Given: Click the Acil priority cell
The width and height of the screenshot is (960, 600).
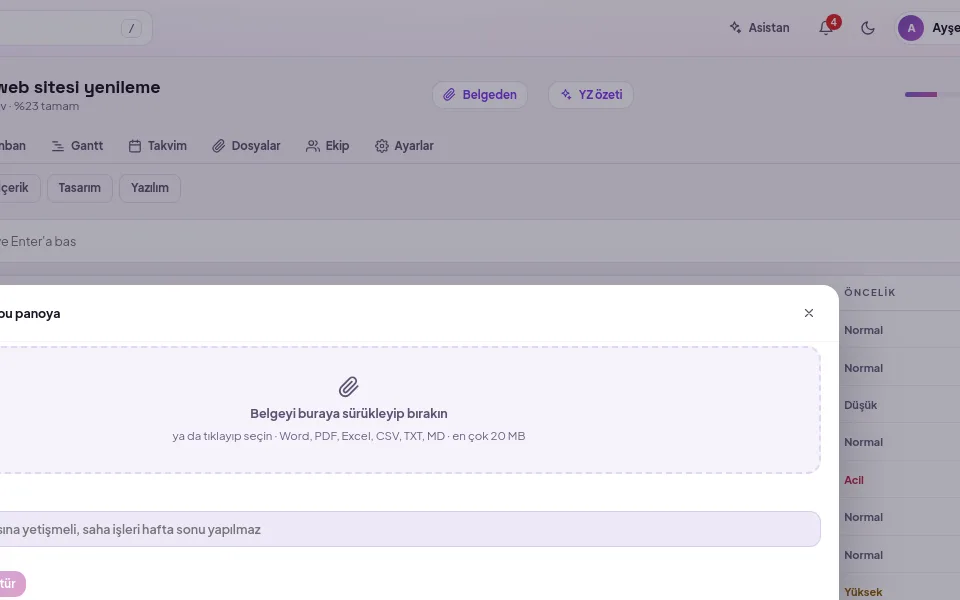Looking at the screenshot, I should coord(853,480).
